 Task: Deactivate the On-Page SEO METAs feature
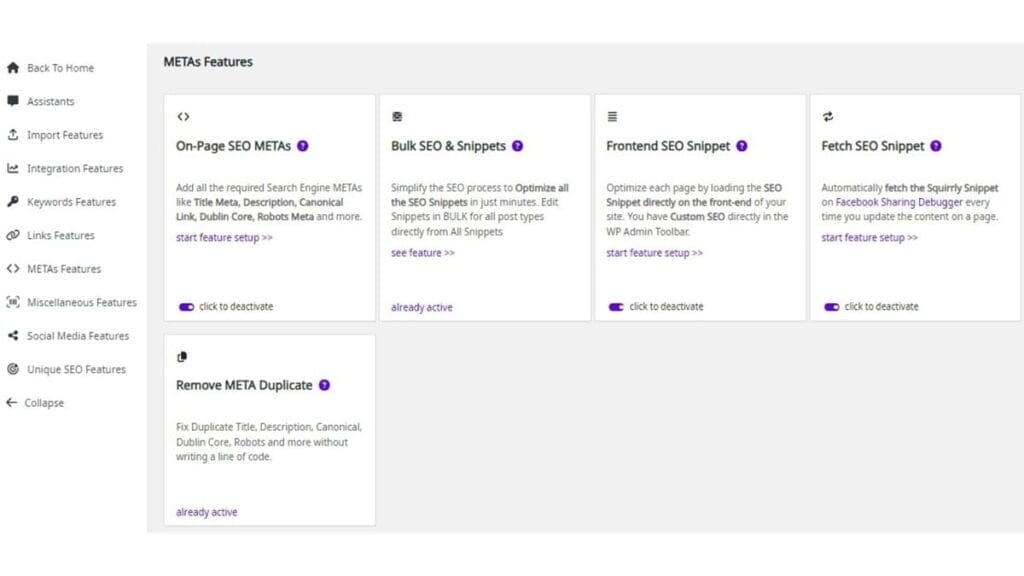[x=188, y=307]
